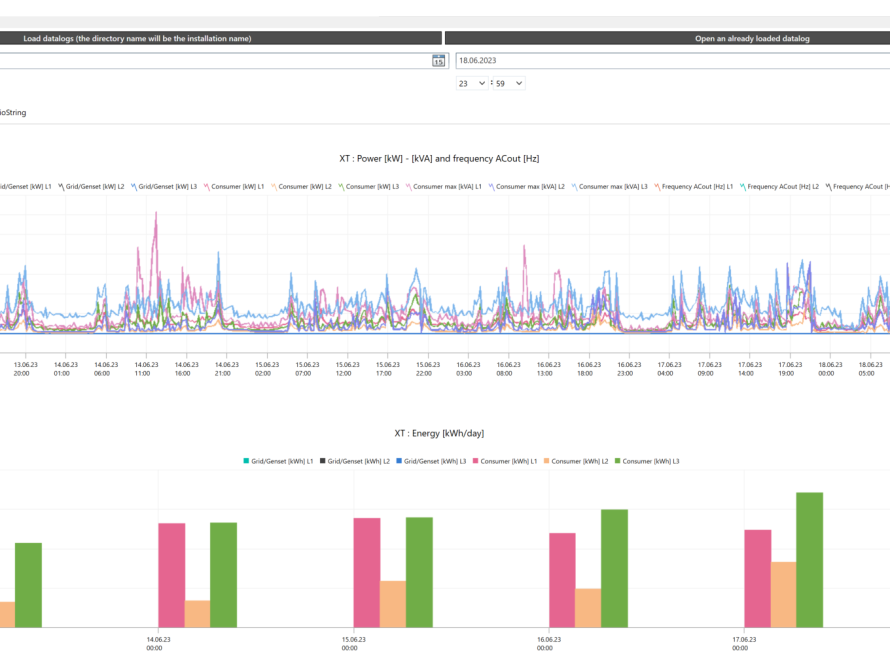Click the Consumer [kWh] L3 green swatch

[x=616, y=461]
